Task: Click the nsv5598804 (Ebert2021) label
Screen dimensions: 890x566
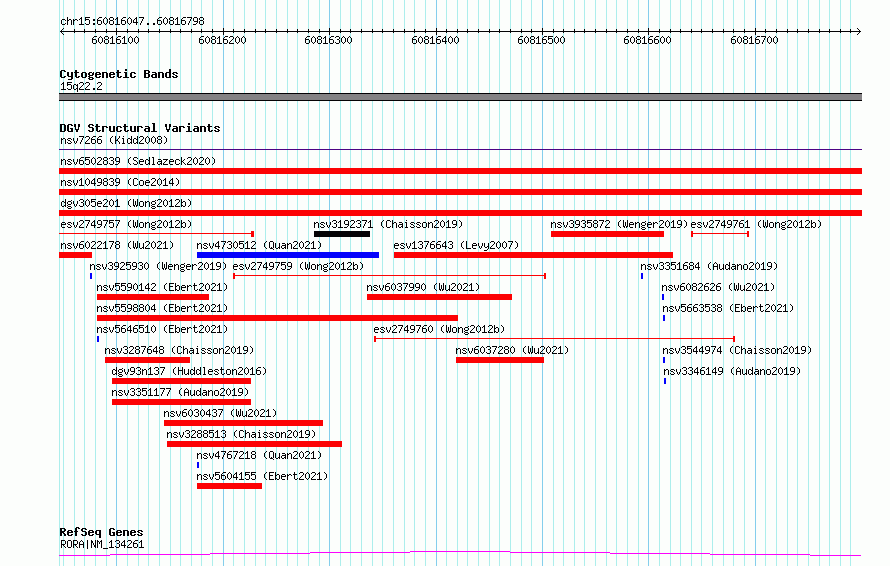Action: pos(162,308)
